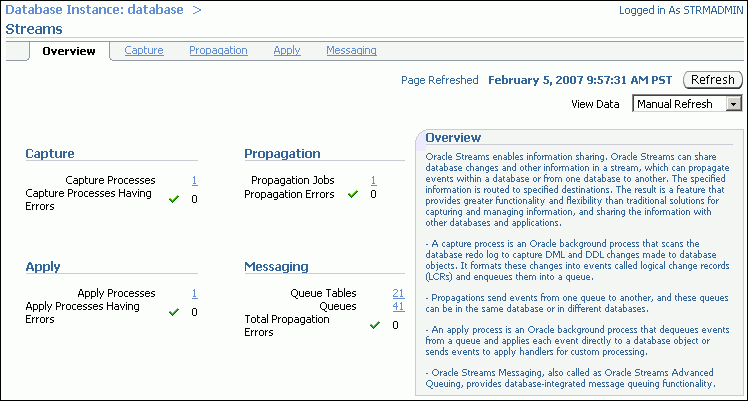Viewport: 748px width, 401px height.
Task: Click the Page Refreshed label
Action: pos(439,80)
